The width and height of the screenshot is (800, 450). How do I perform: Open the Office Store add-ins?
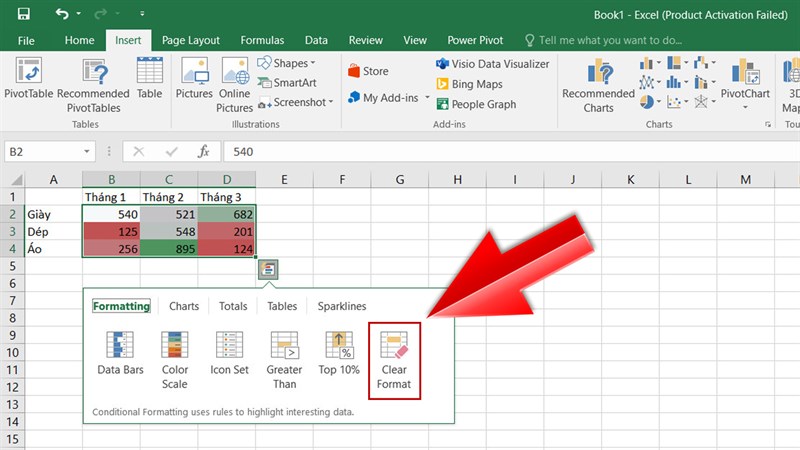[368, 71]
